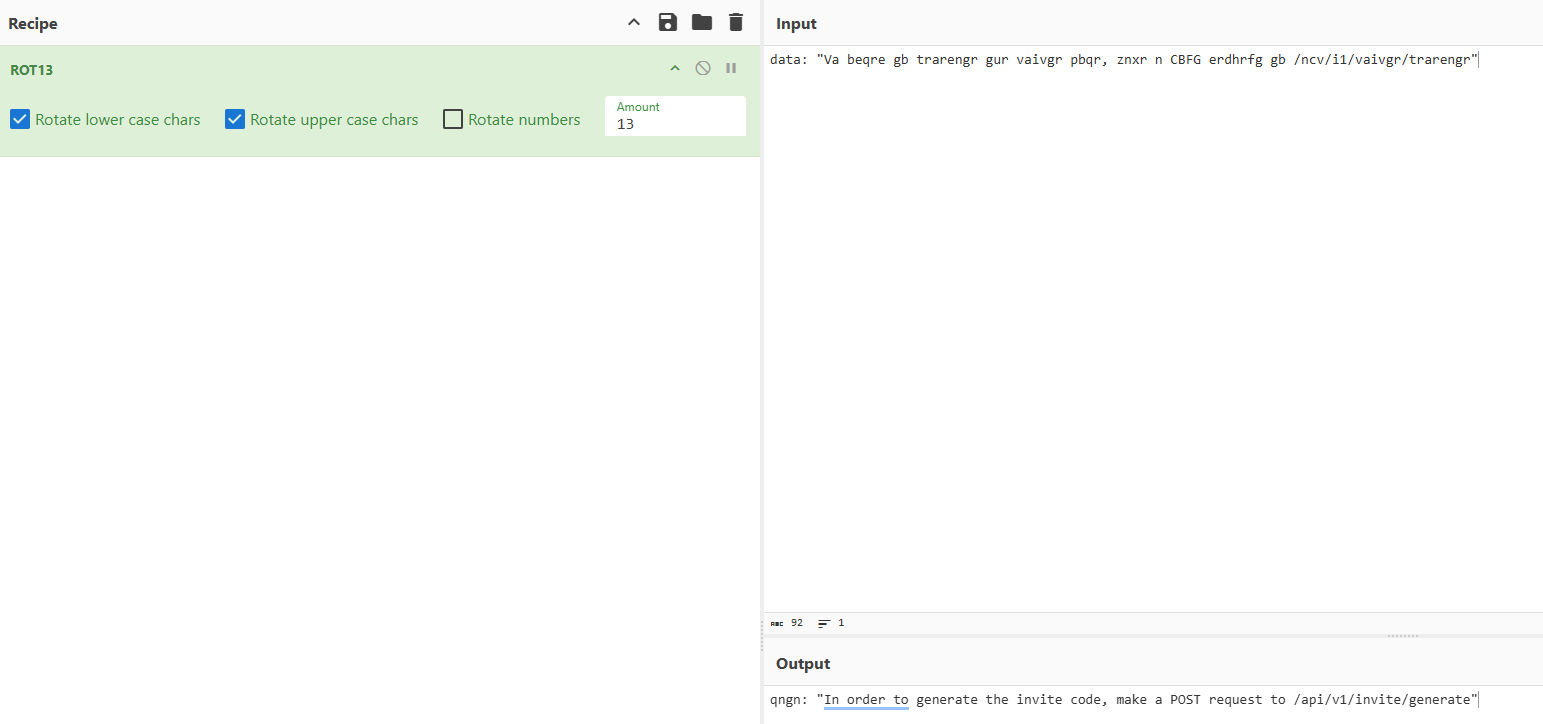Select the ROT13 operation title
This screenshot has height=724, width=1543.
point(31,70)
